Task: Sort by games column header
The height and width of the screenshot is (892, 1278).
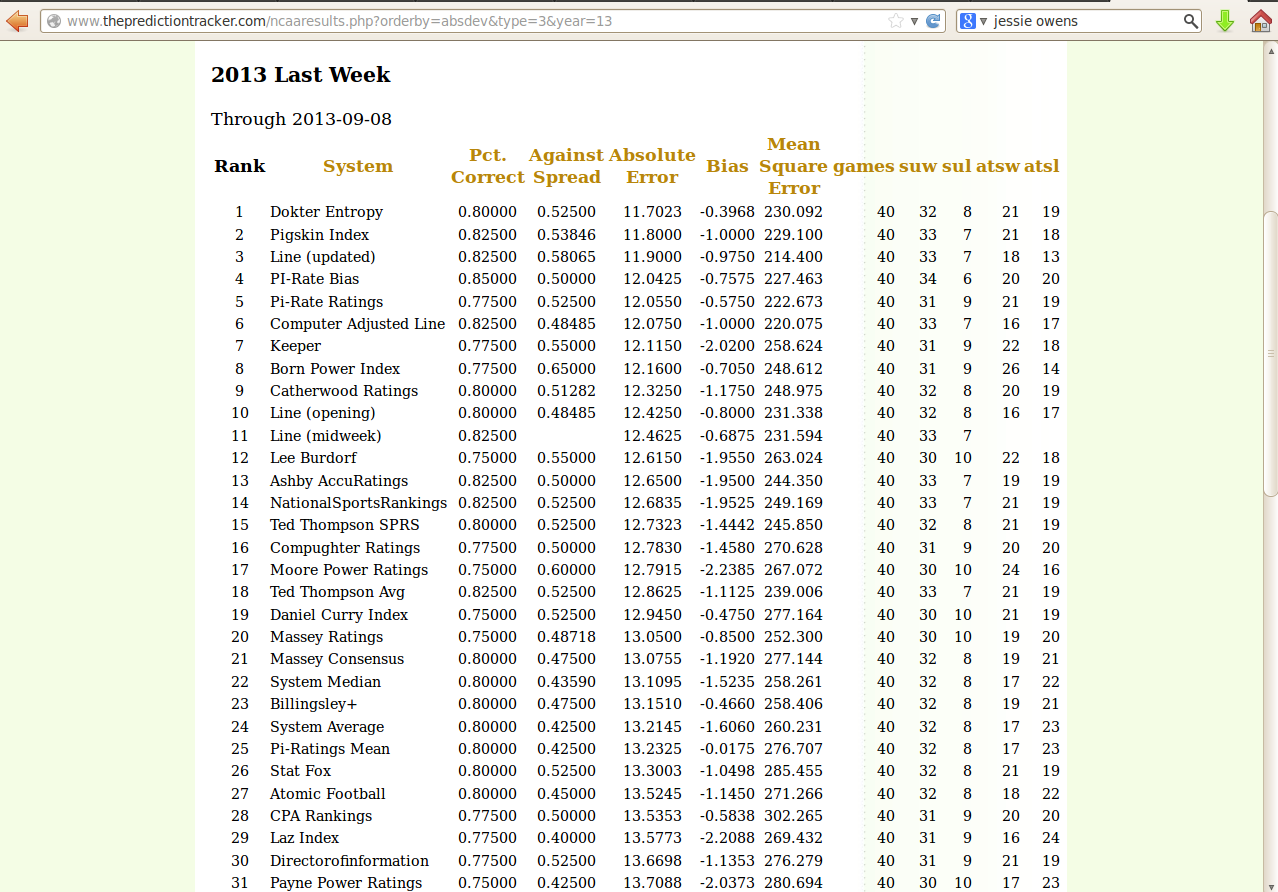Action: [x=864, y=166]
